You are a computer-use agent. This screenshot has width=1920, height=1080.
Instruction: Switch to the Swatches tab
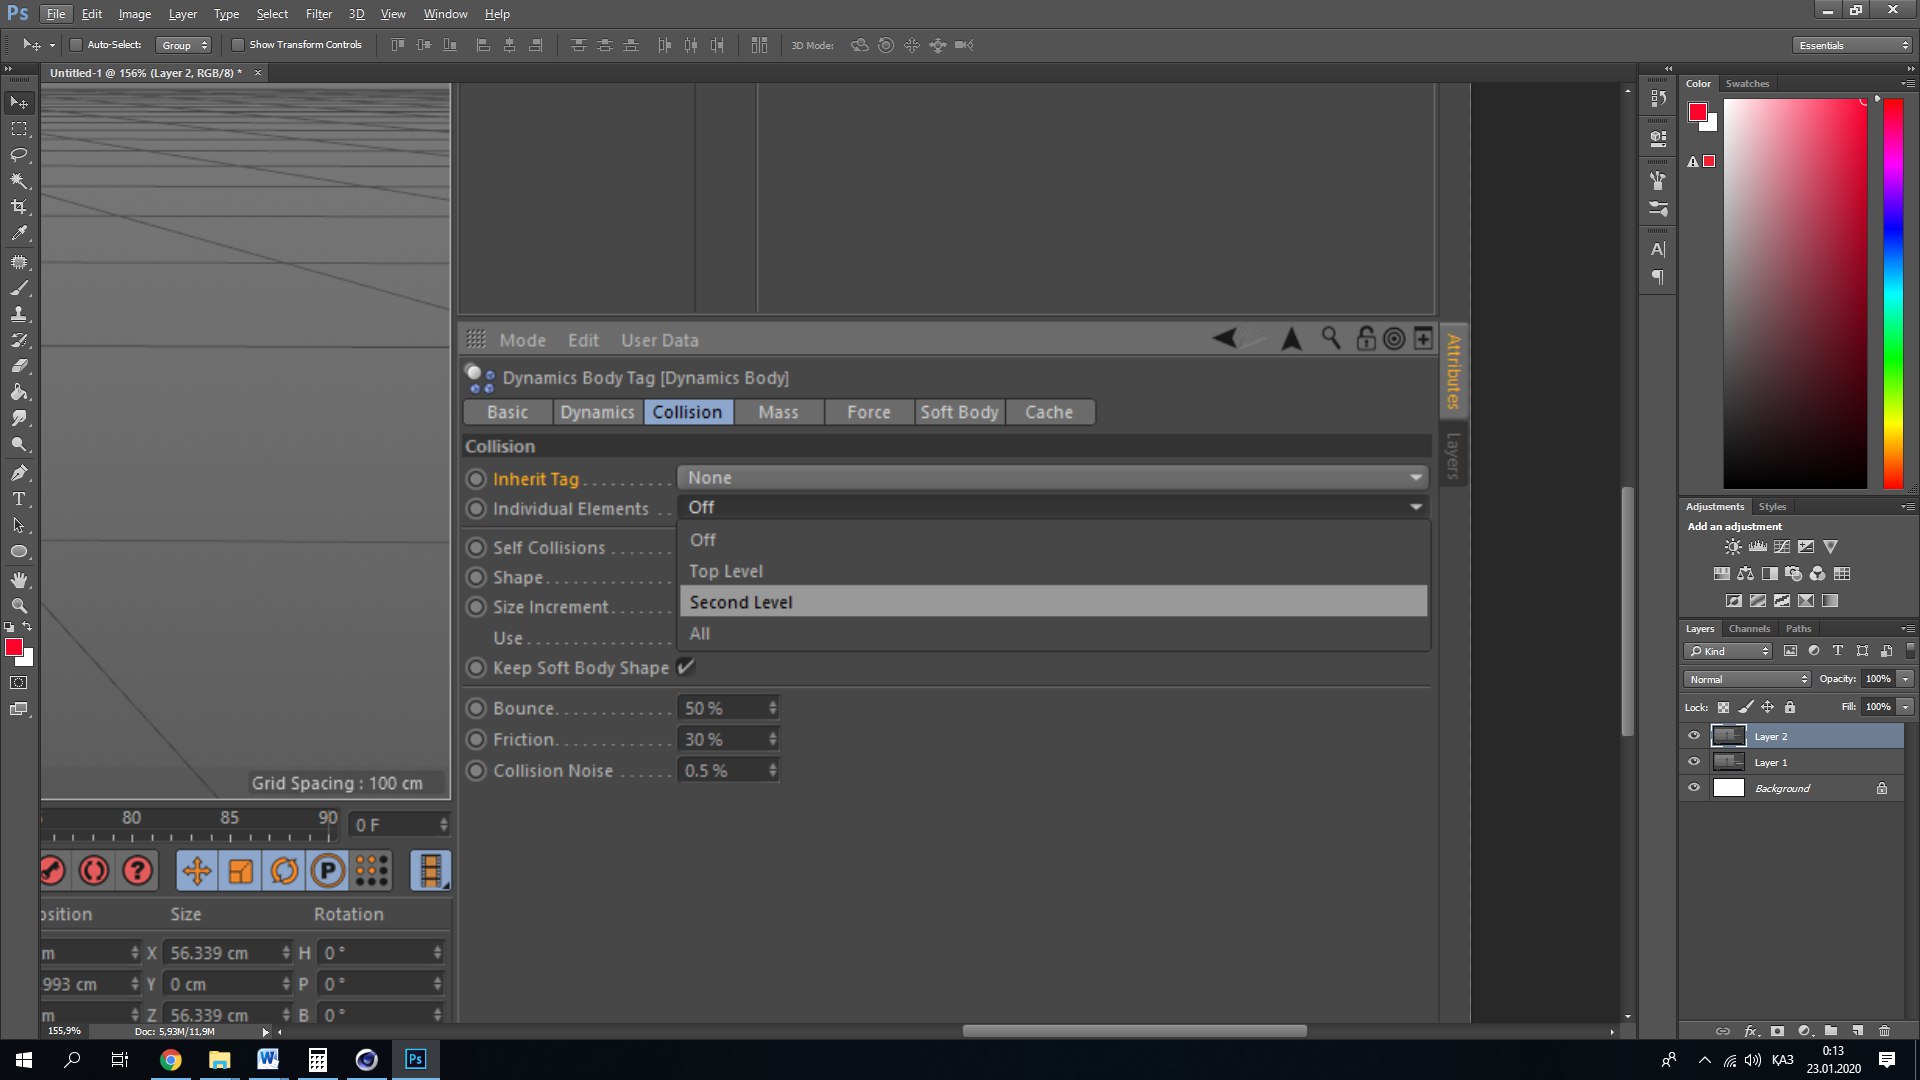(x=1747, y=84)
